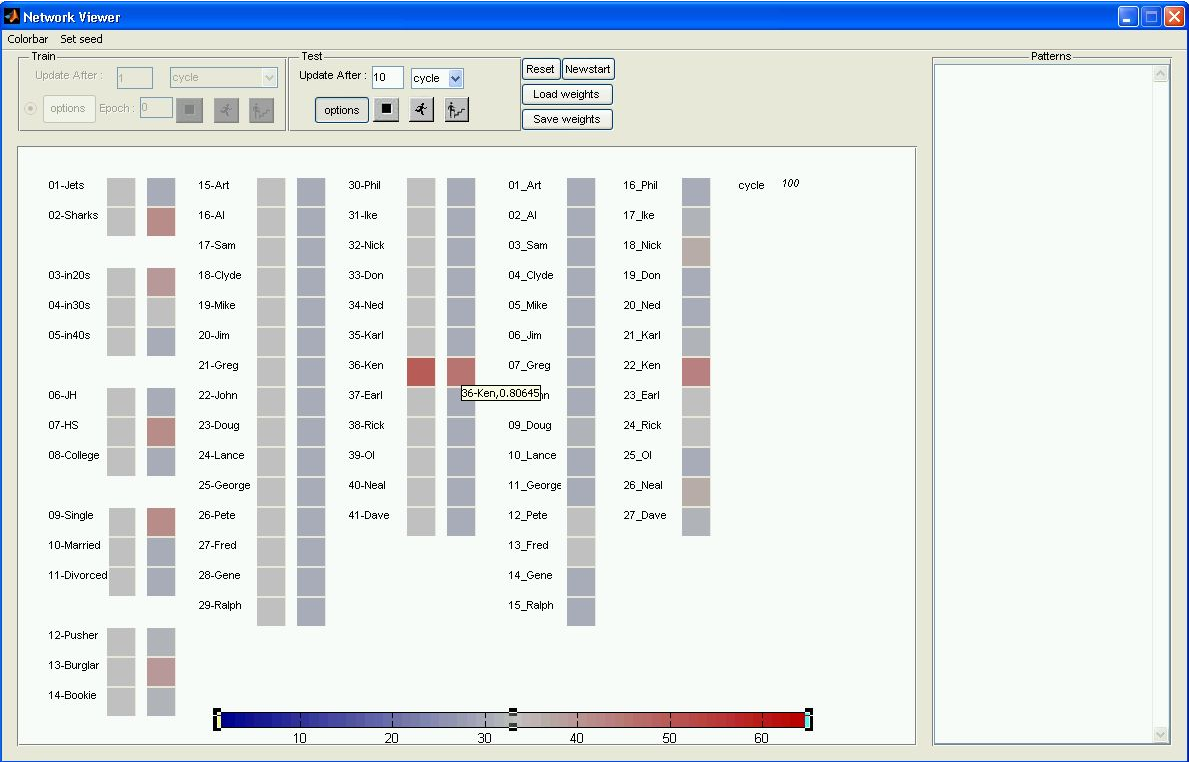Viewport: 1190px width, 762px height.
Task: Click the Newstart button
Action: (x=588, y=69)
